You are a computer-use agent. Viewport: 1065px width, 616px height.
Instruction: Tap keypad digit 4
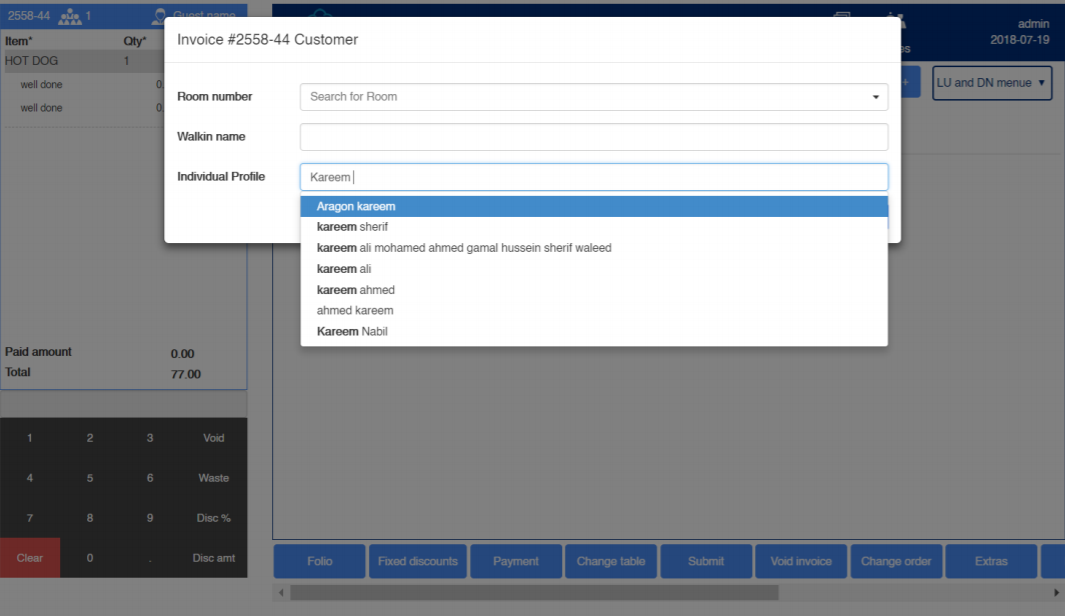tap(30, 478)
